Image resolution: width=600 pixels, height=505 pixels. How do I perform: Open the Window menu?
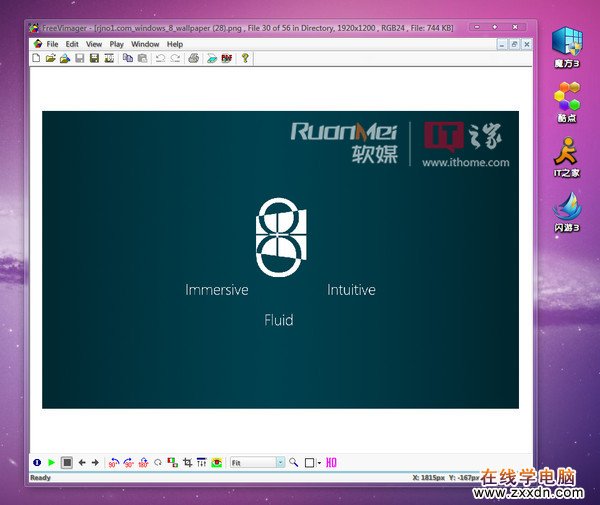click(x=145, y=44)
